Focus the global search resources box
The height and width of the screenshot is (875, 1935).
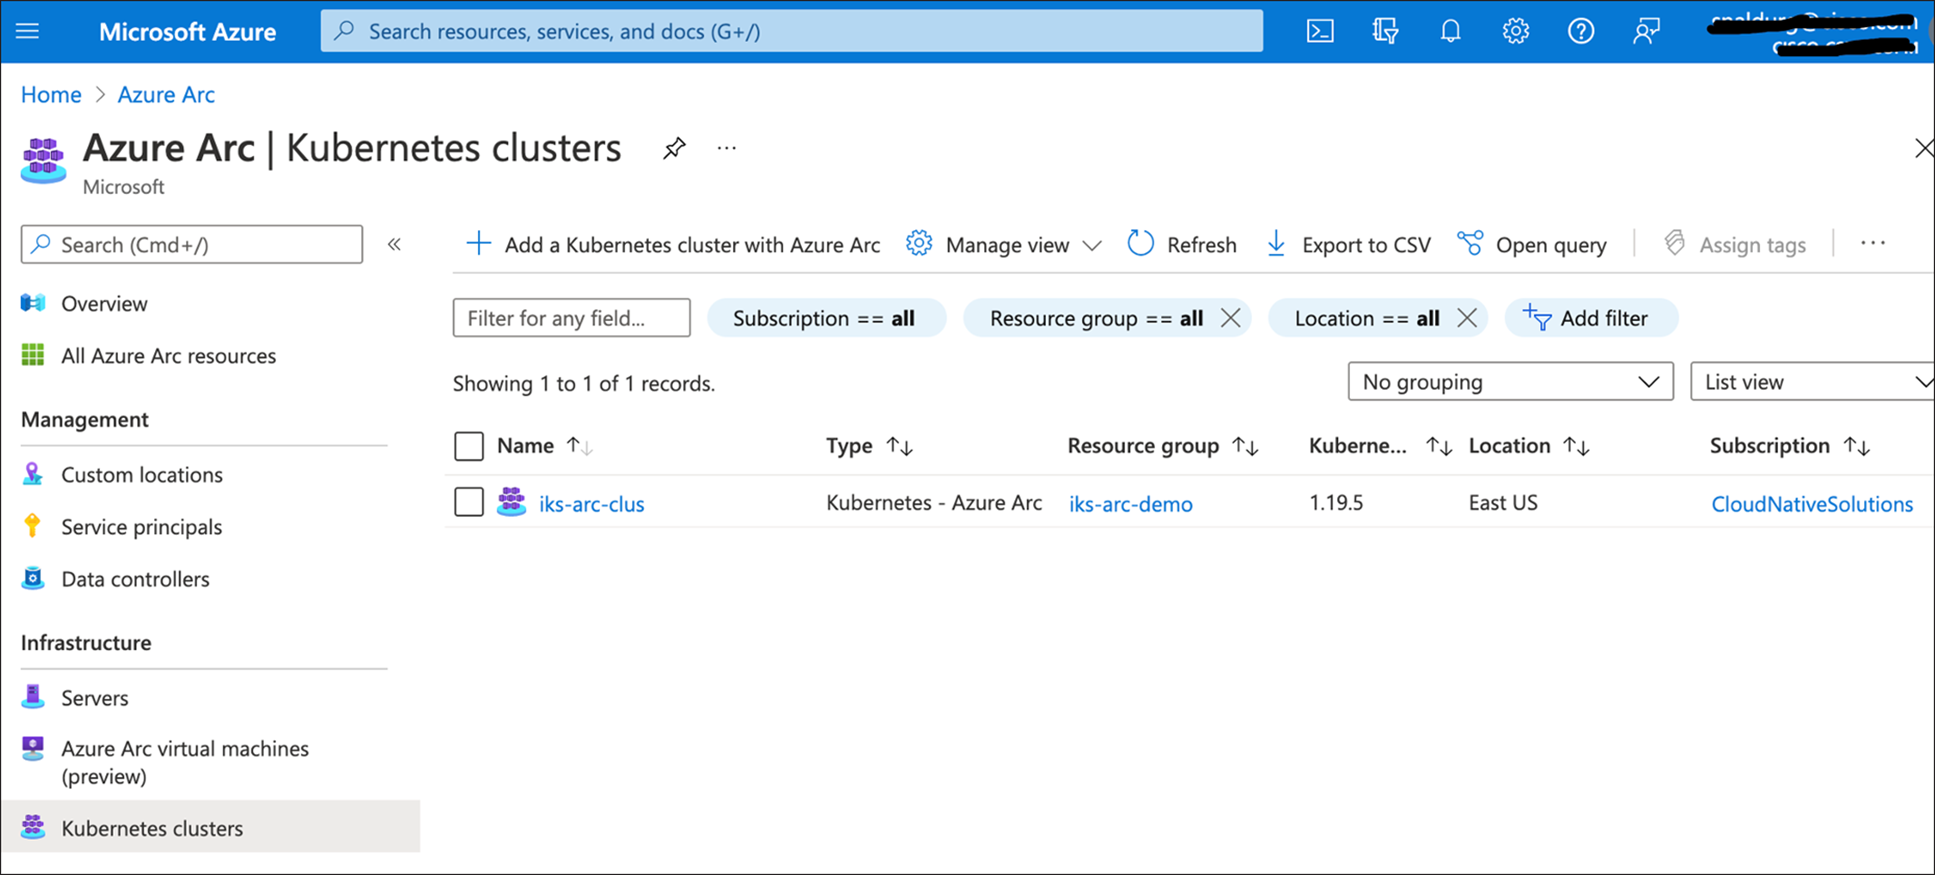click(792, 31)
